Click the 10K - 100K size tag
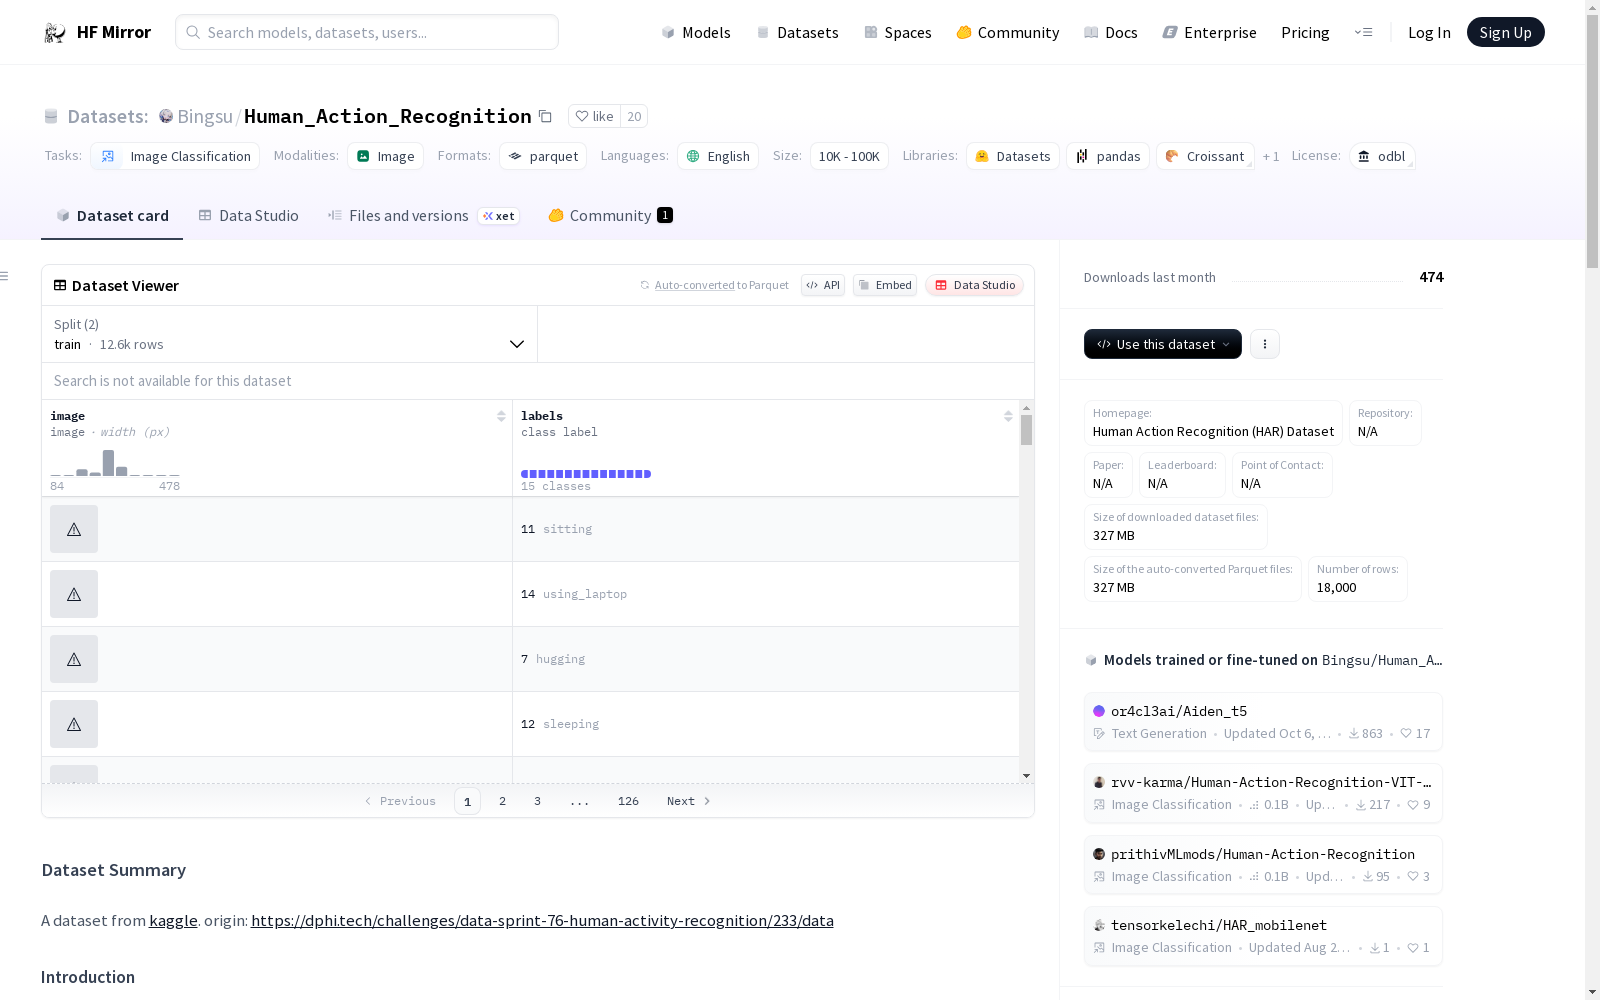The image size is (1600, 1000). tap(849, 156)
